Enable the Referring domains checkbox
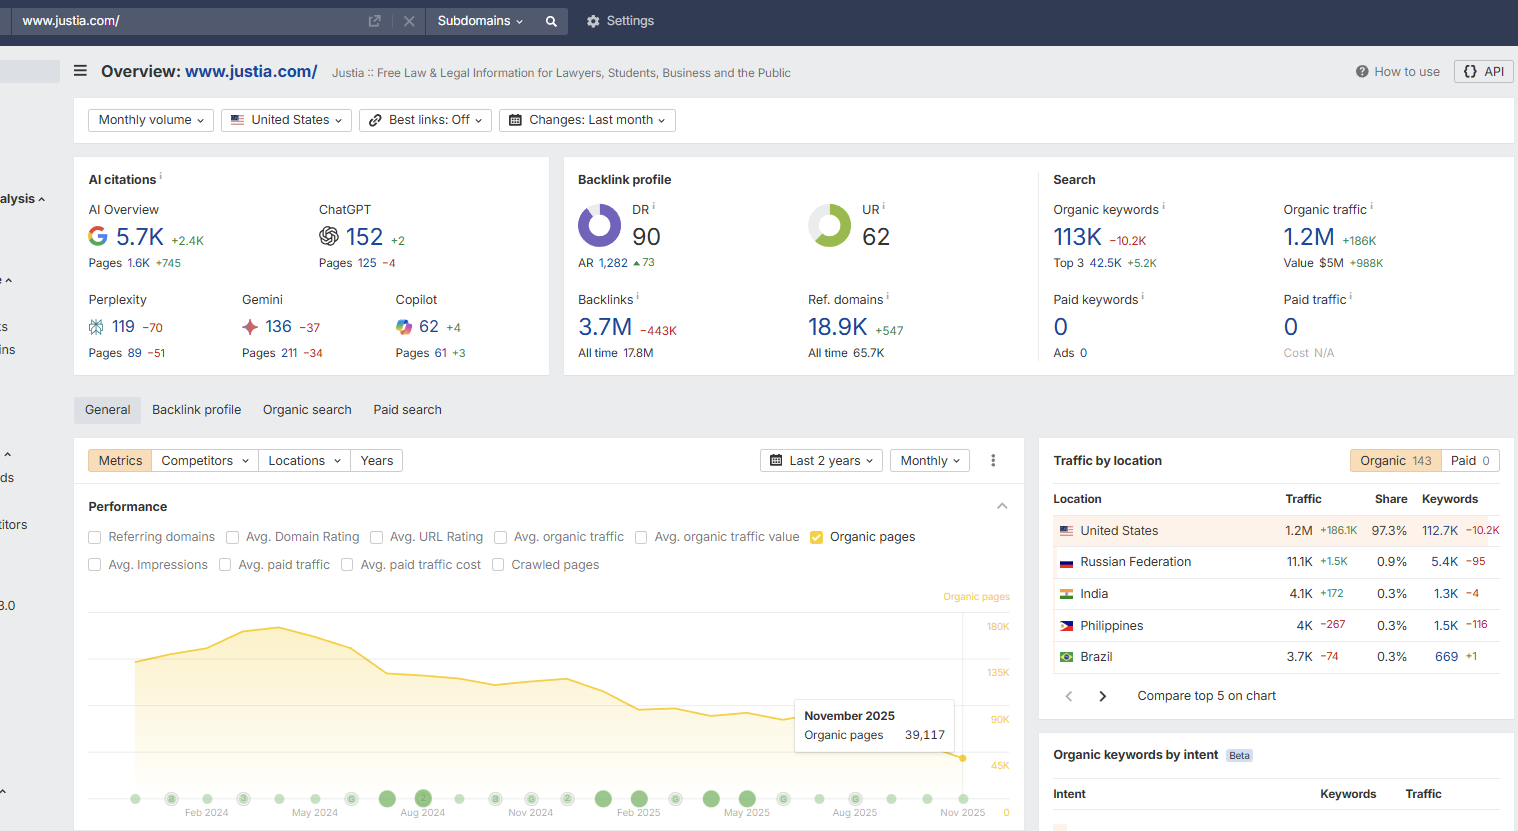This screenshot has width=1518, height=831. [x=95, y=537]
